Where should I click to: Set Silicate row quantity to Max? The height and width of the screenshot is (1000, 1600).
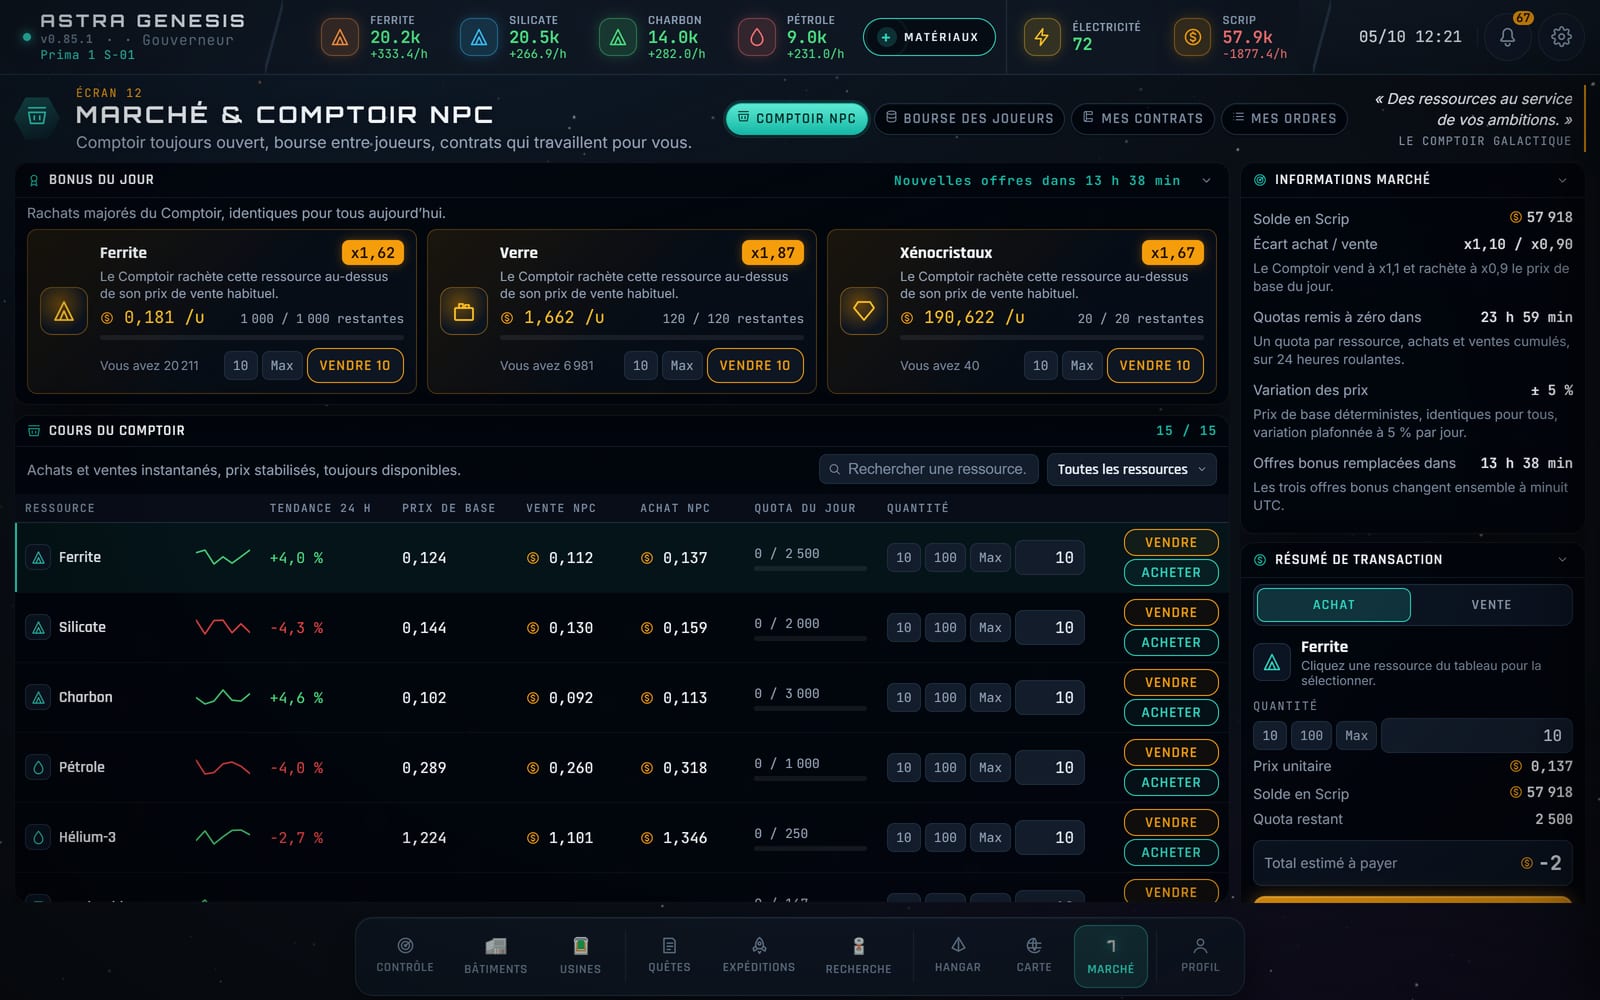tap(990, 628)
